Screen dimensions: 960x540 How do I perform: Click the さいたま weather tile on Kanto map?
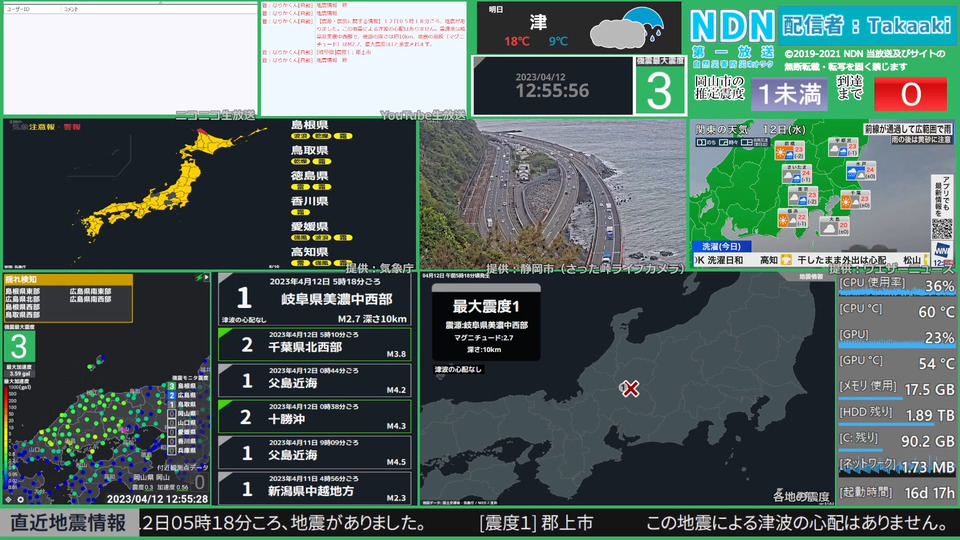click(797, 173)
